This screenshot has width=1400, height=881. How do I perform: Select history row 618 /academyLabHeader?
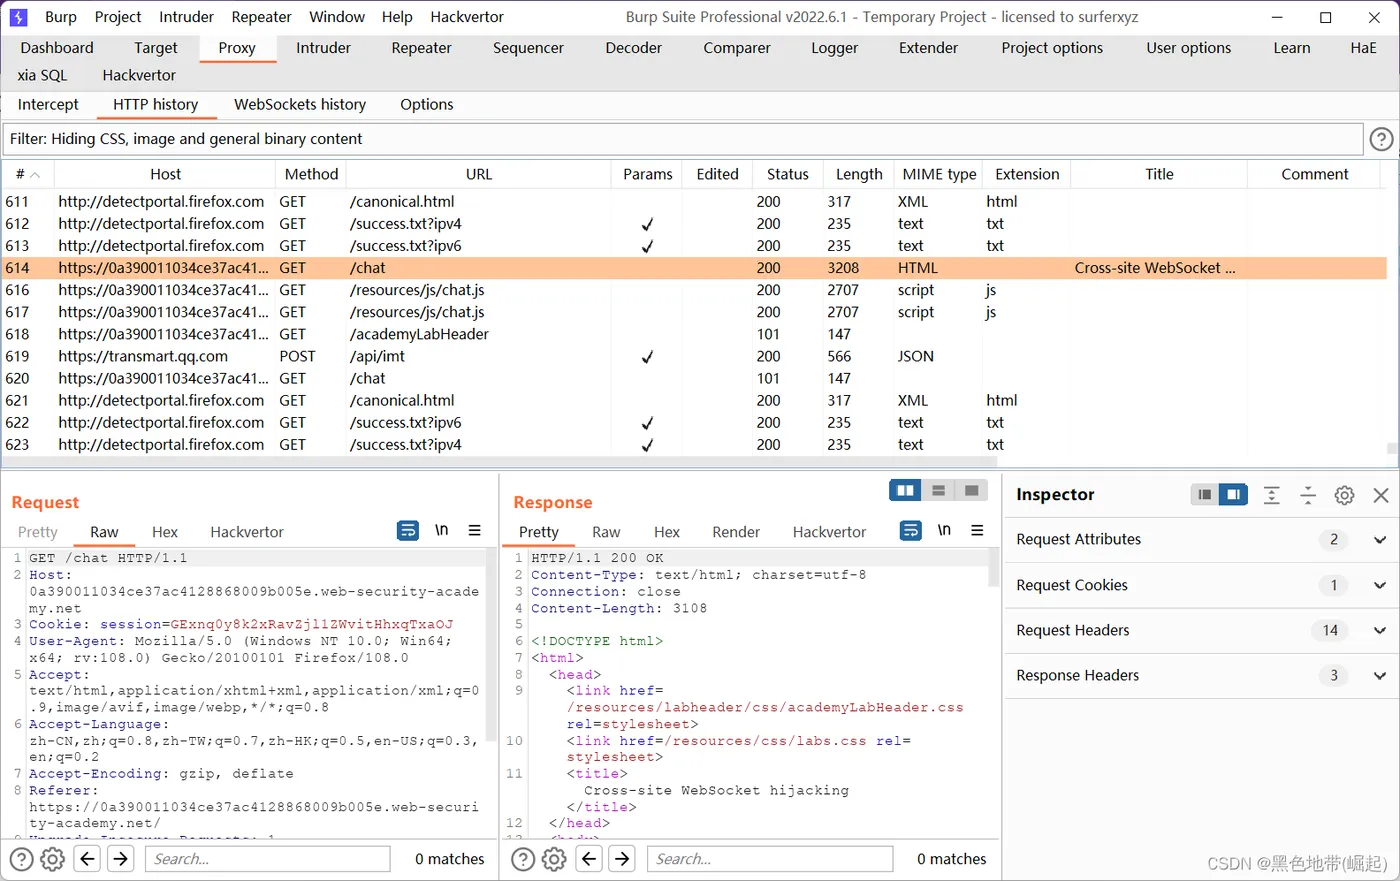click(694, 334)
